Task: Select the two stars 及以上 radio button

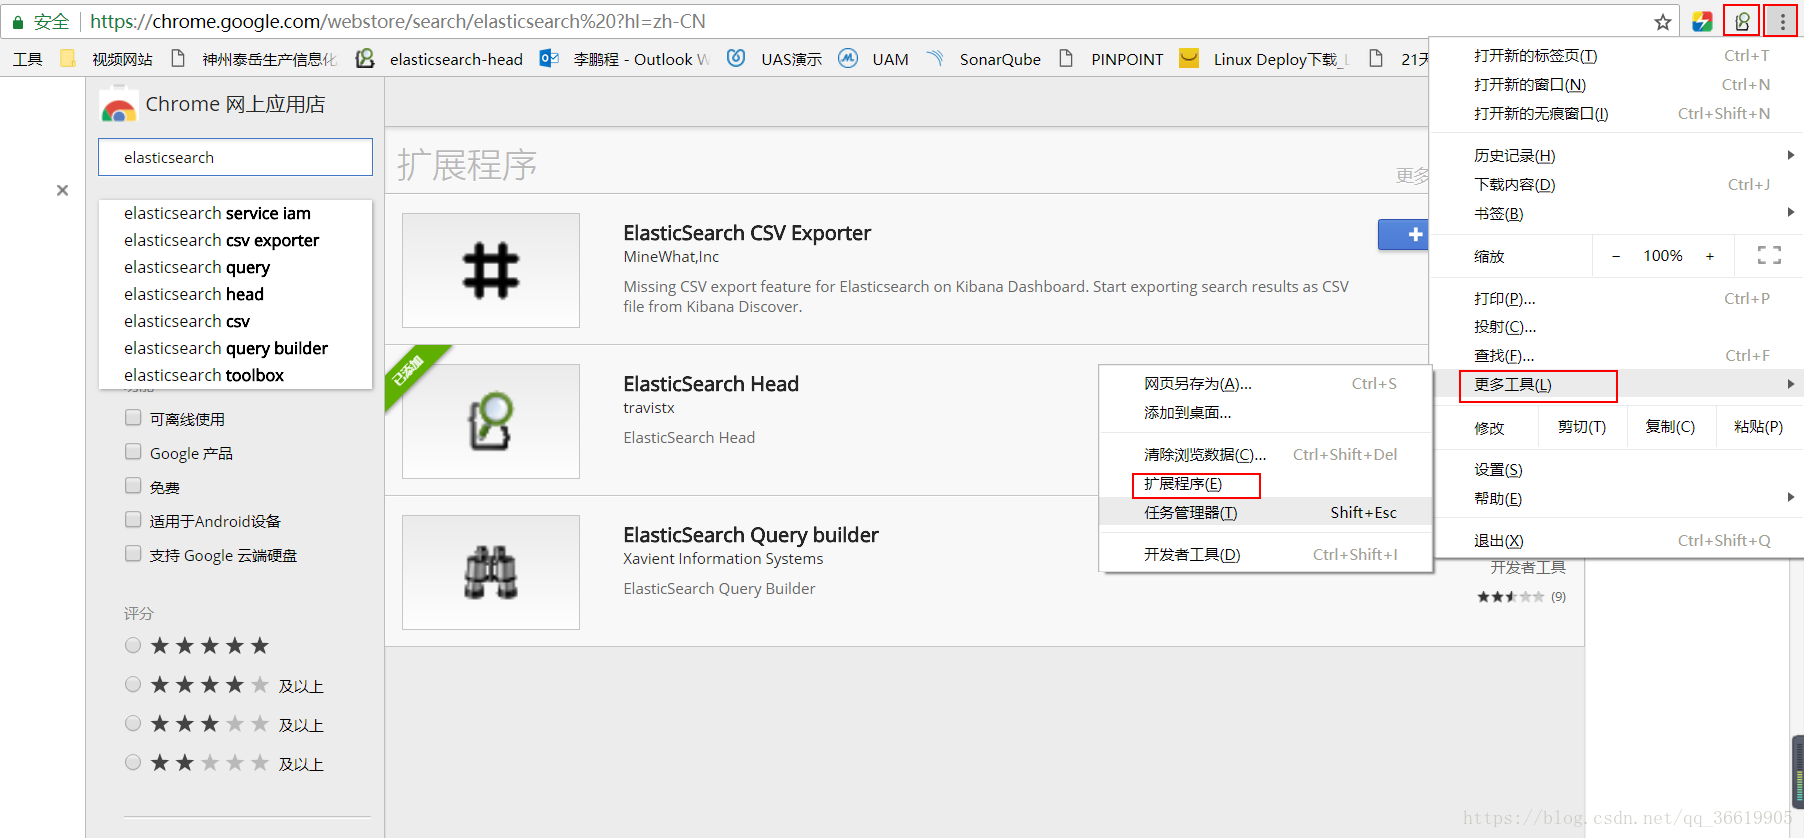Action: coord(133,762)
